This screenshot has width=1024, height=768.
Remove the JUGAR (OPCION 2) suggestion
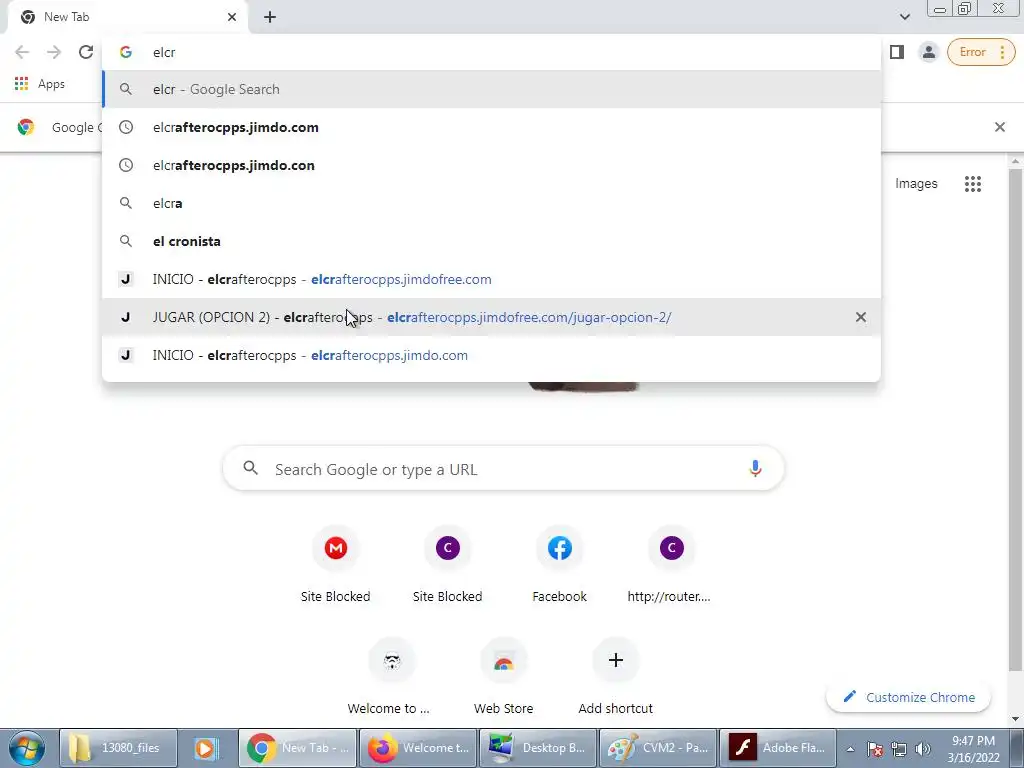(861, 317)
